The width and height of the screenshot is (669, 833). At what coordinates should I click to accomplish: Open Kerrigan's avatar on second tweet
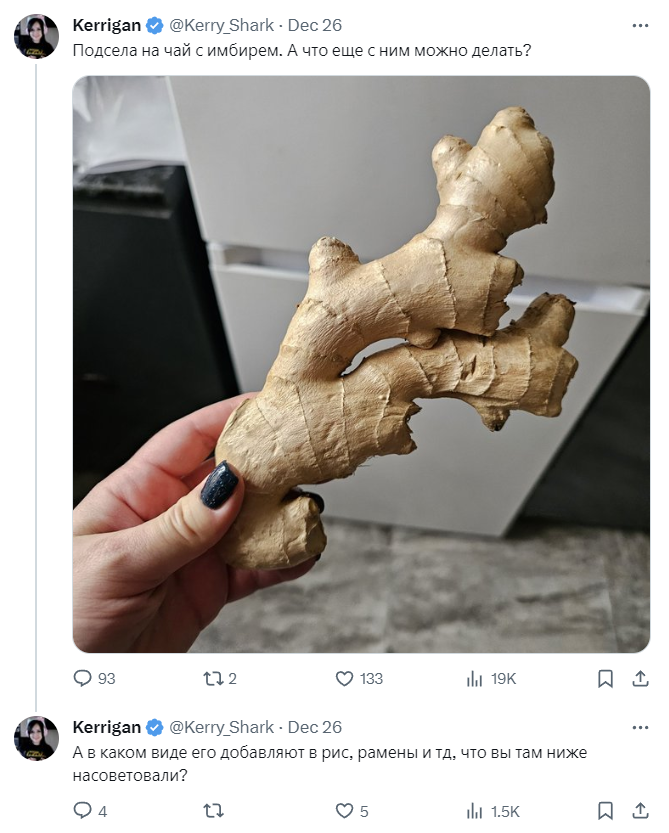pyautogui.click(x=36, y=738)
